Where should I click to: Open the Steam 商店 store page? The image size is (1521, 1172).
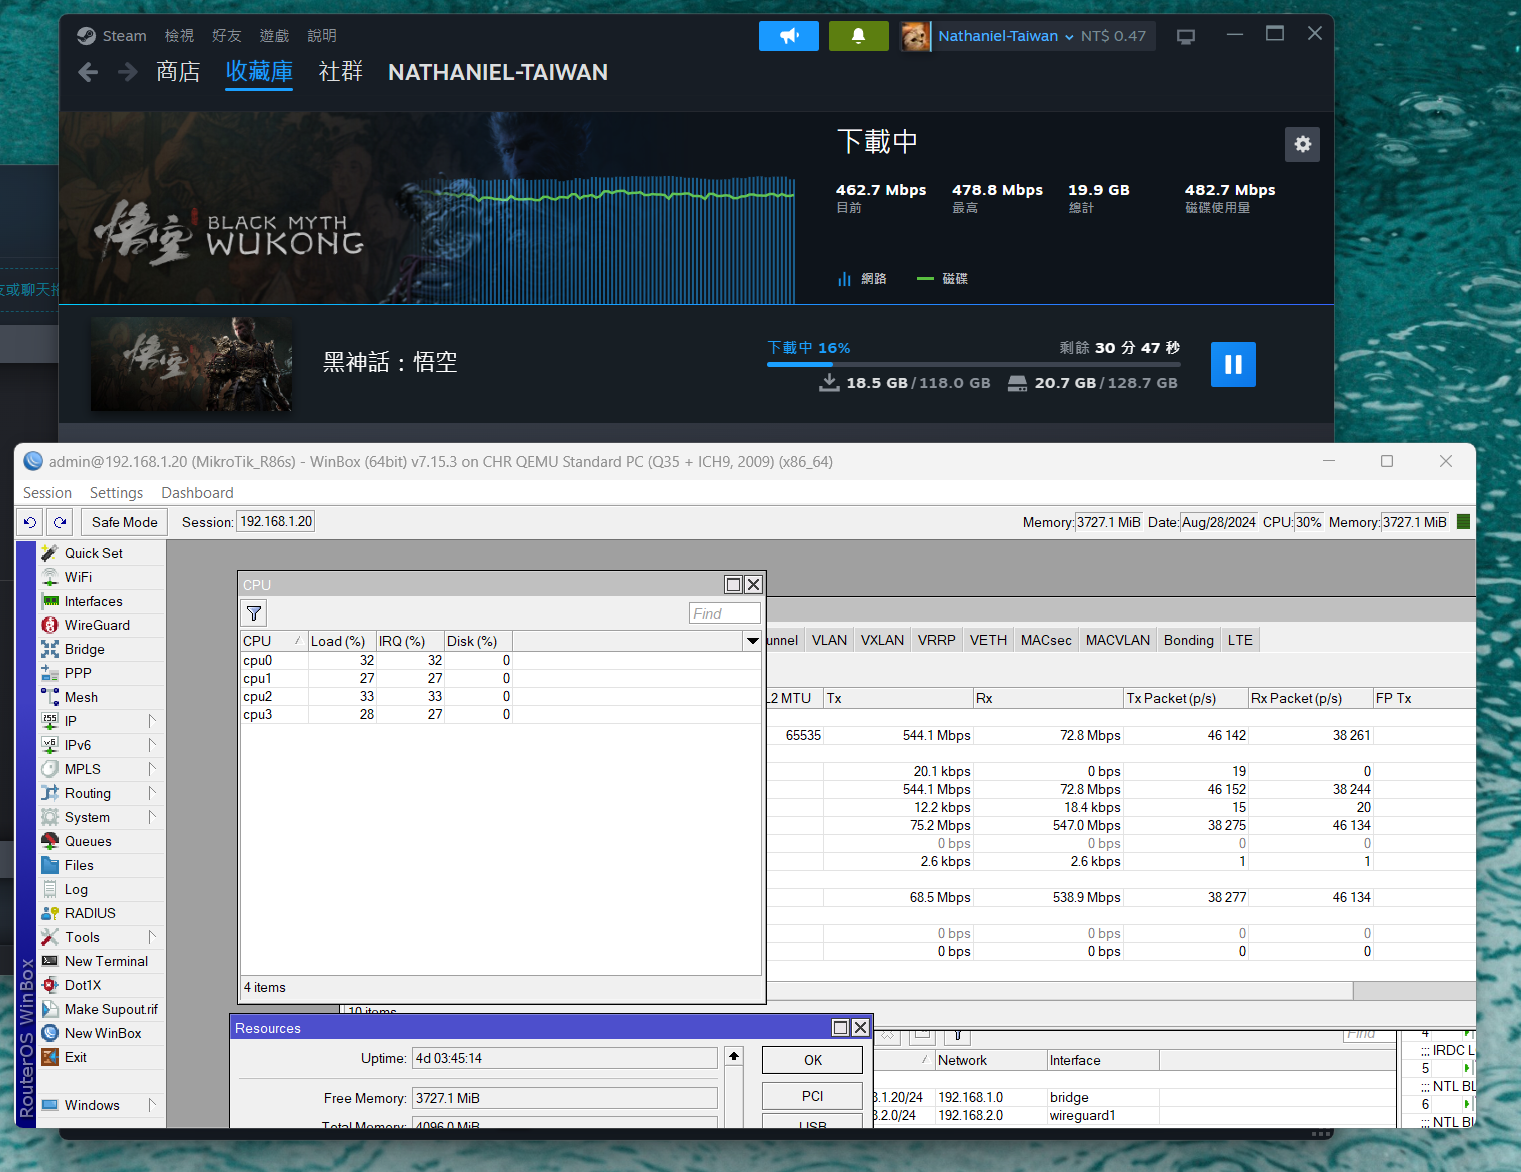pos(178,72)
